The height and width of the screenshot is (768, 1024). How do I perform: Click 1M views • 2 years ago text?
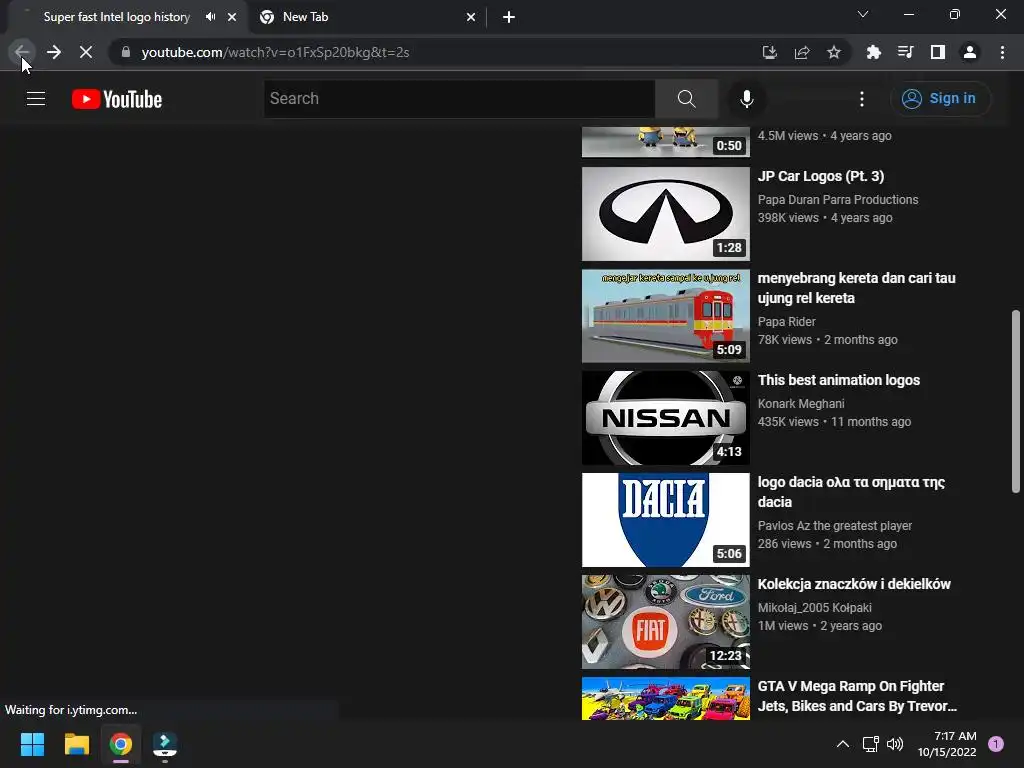[x=820, y=626]
